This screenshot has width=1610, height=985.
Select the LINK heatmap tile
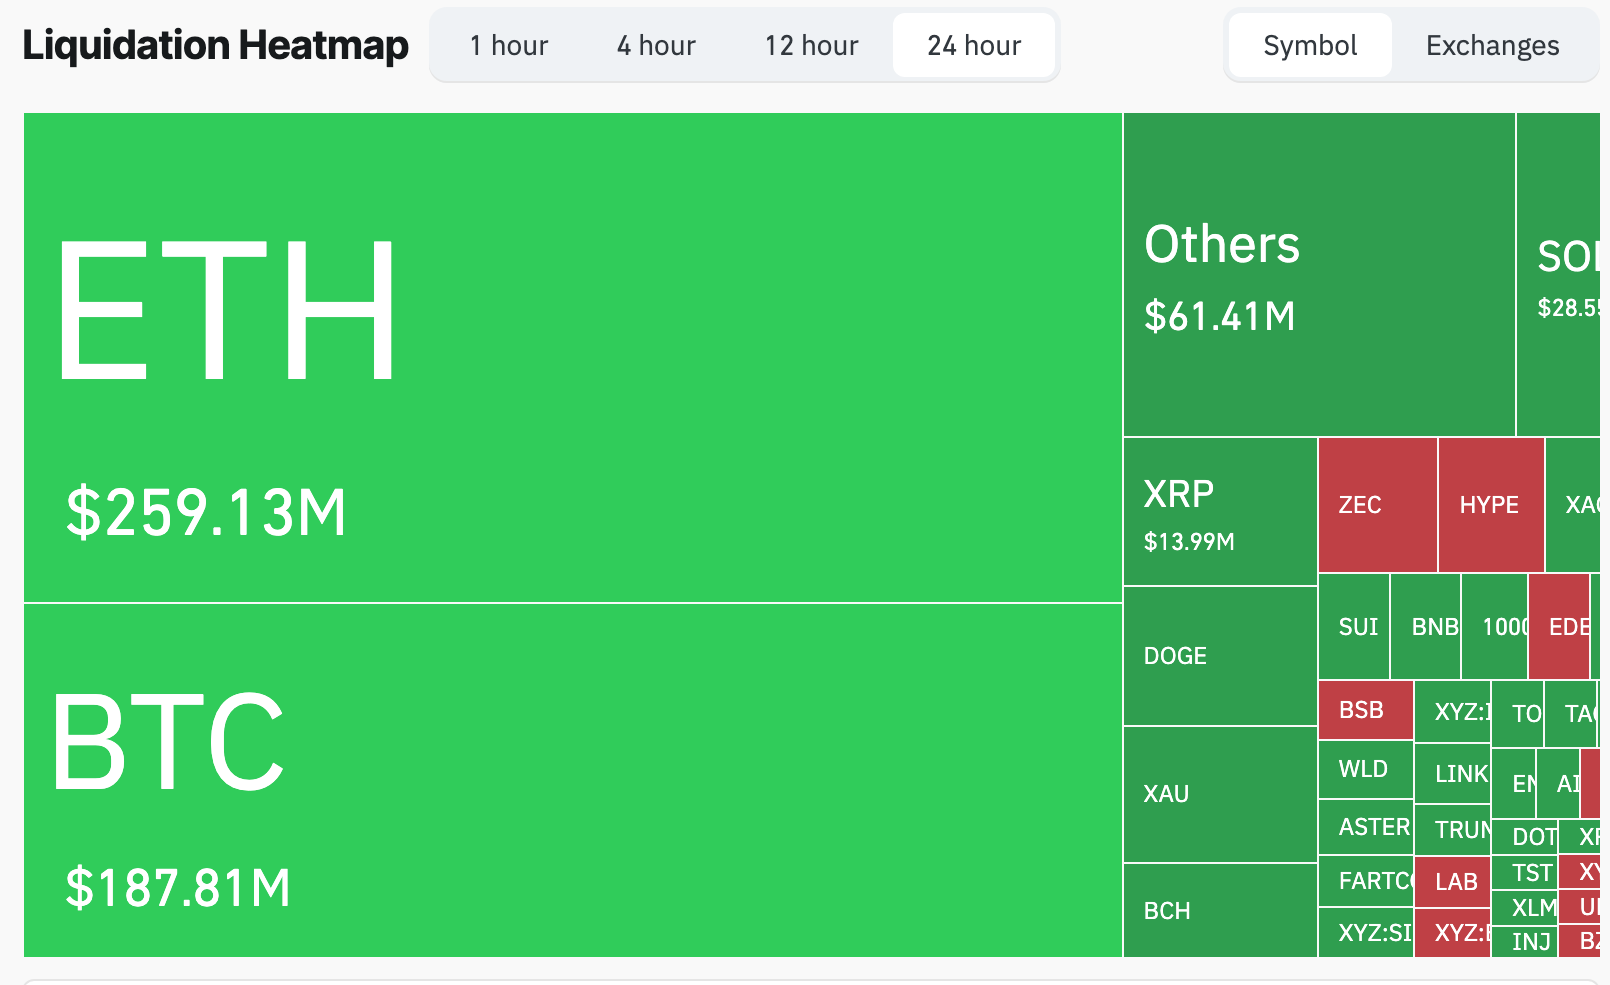[x=1453, y=773]
